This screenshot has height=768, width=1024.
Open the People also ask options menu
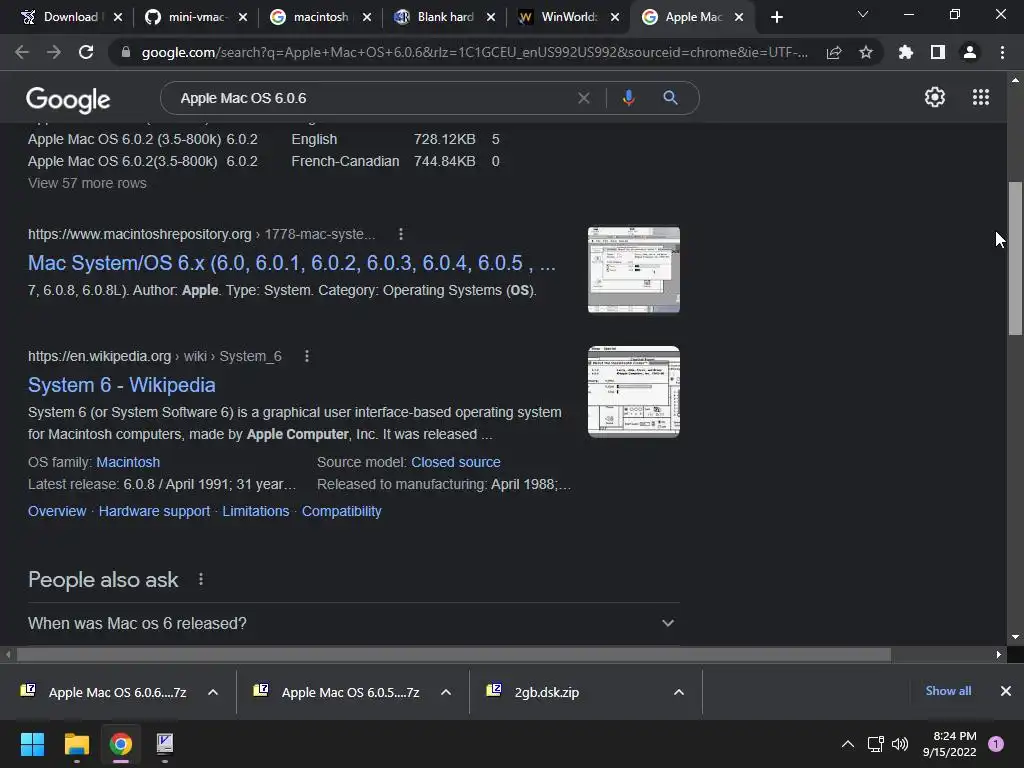(x=201, y=579)
